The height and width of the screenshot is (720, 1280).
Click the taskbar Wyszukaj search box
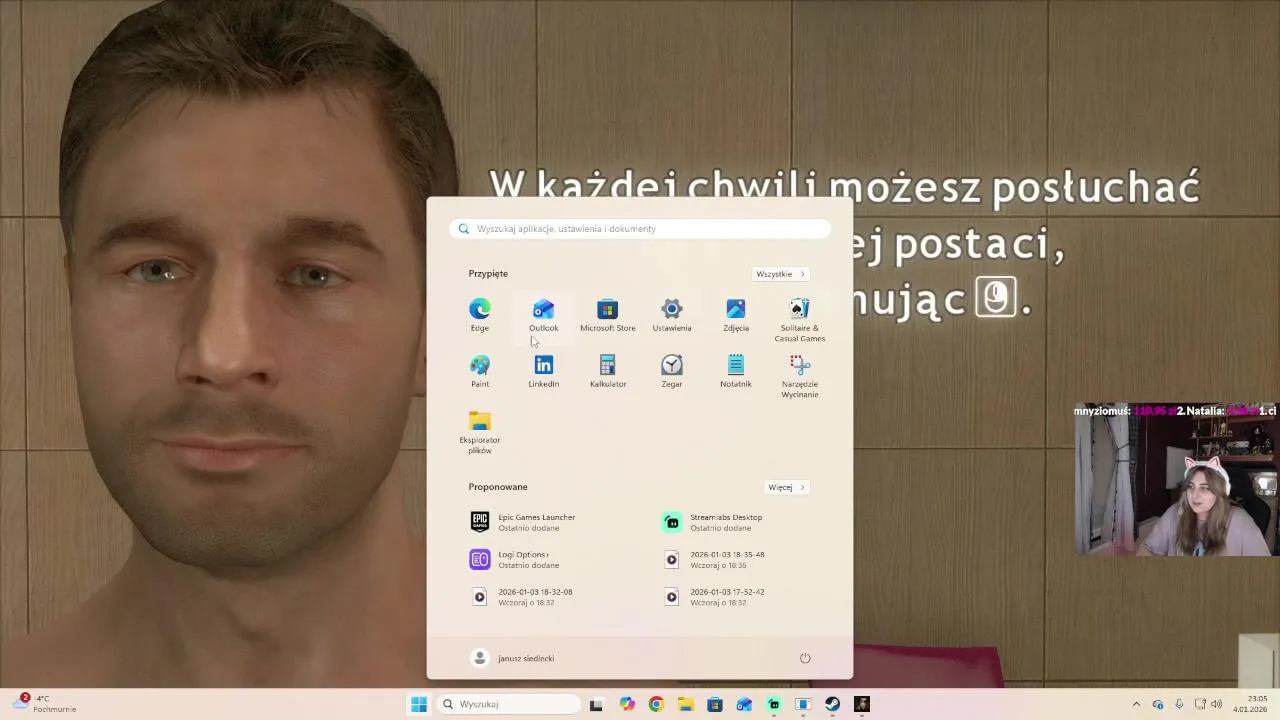[x=510, y=704]
